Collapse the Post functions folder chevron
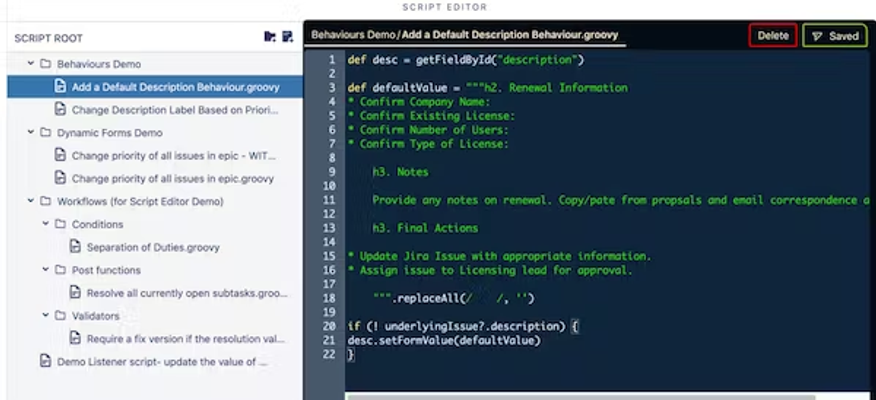876x400 pixels. (x=46, y=270)
